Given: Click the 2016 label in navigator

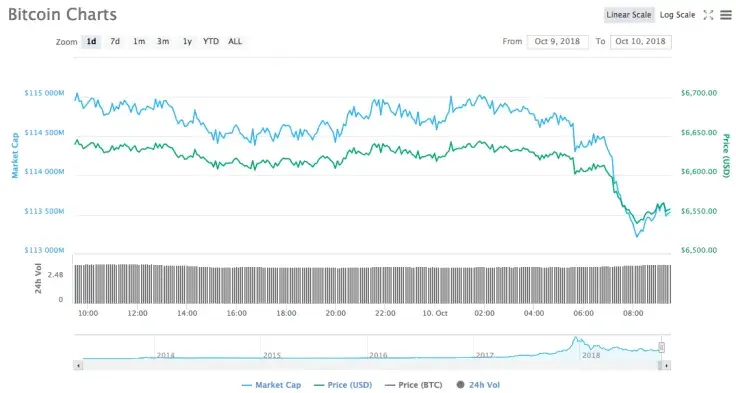Looking at the screenshot, I should coord(378,355).
